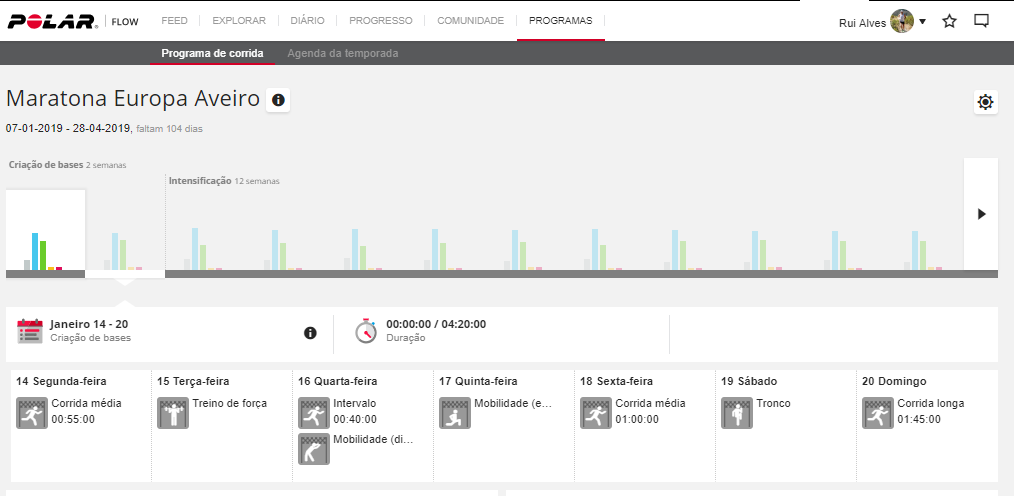Click info icon beside Maratona Europa Aveiro
The width and height of the screenshot is (1014, 496).
(278, 100)
